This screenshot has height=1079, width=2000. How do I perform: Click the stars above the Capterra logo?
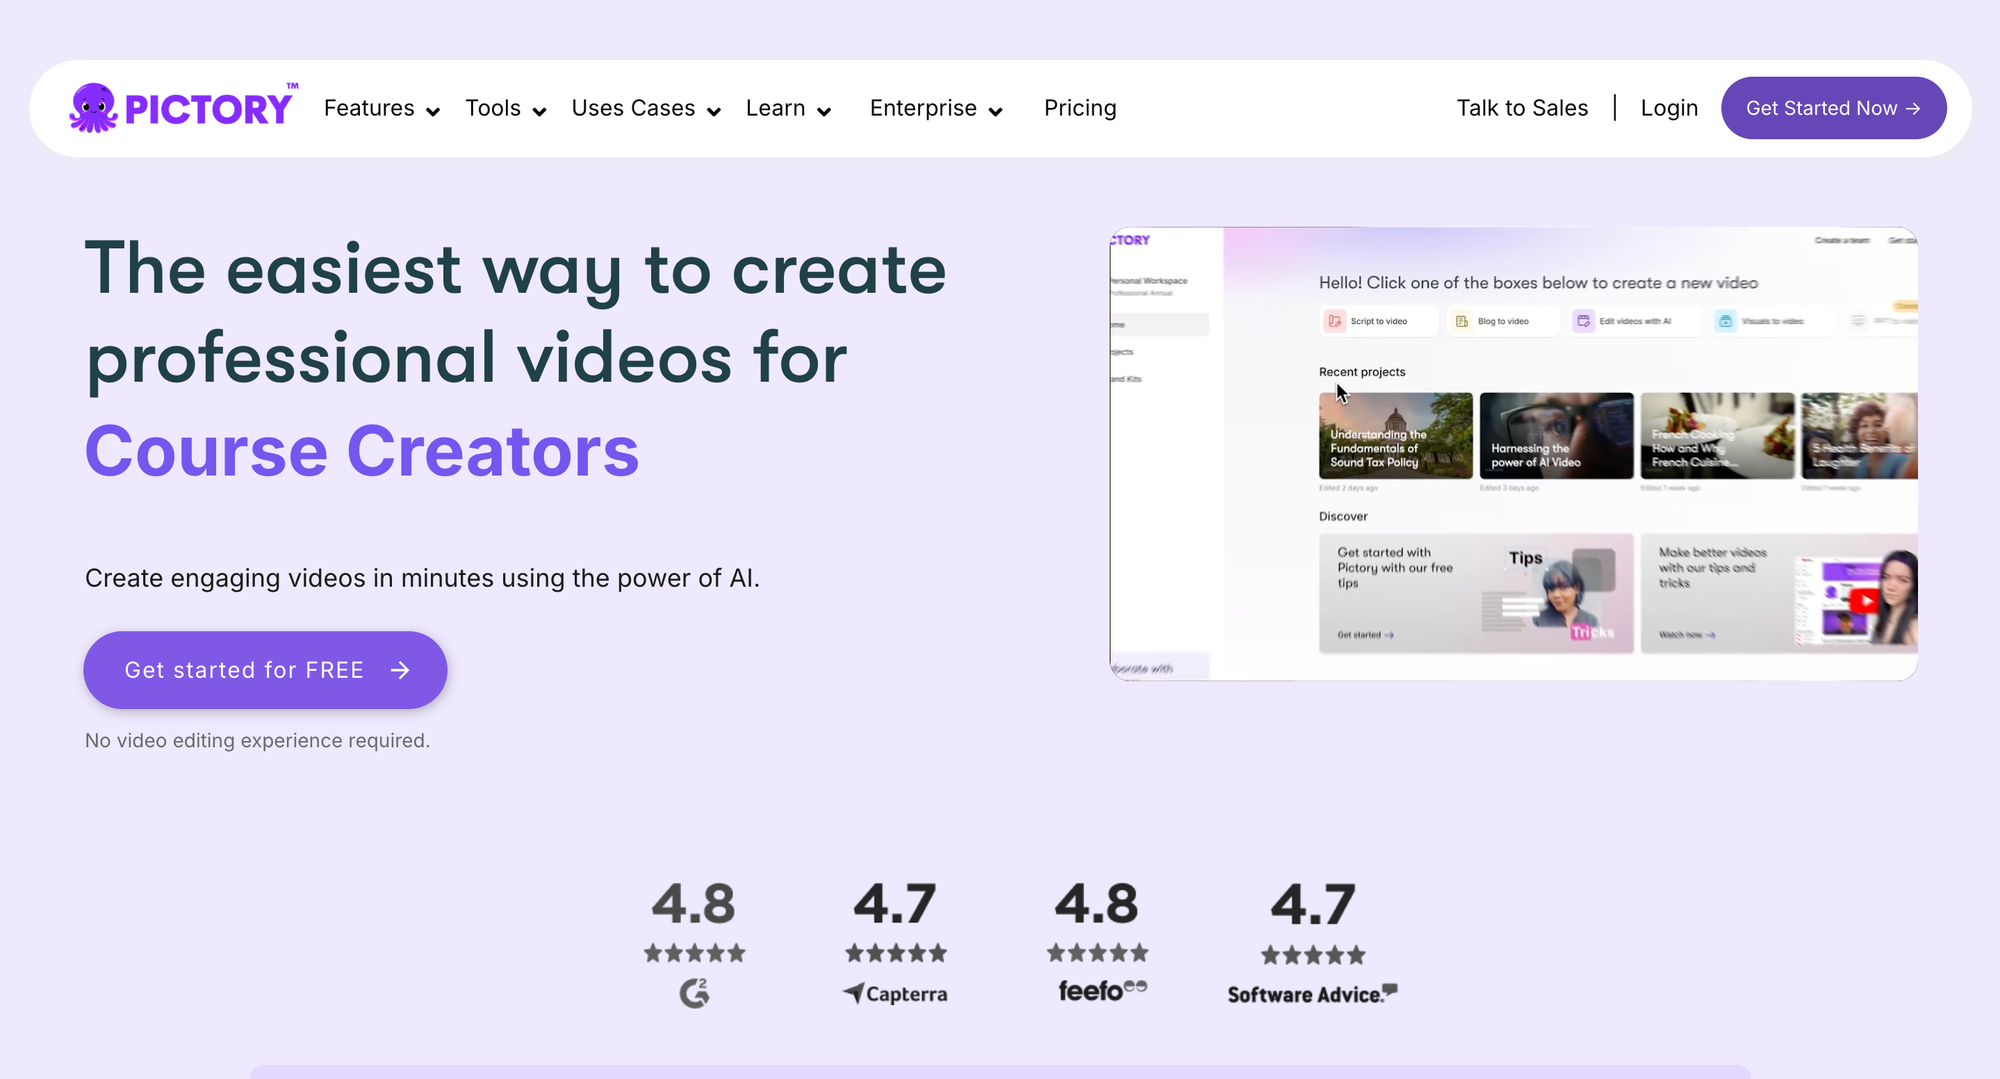click(895, 953)
